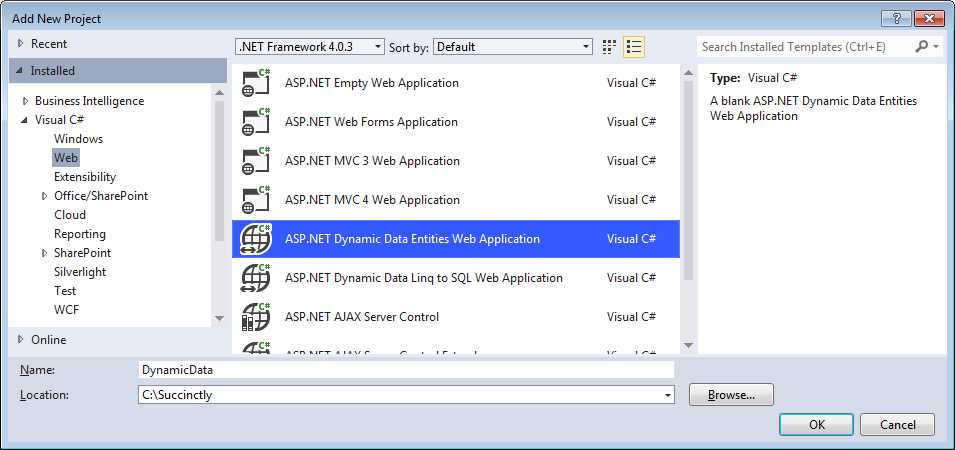Select the Web category
The height and width of the screenshot is (450, 955).
pyautogui.click(x=66, y=158)
